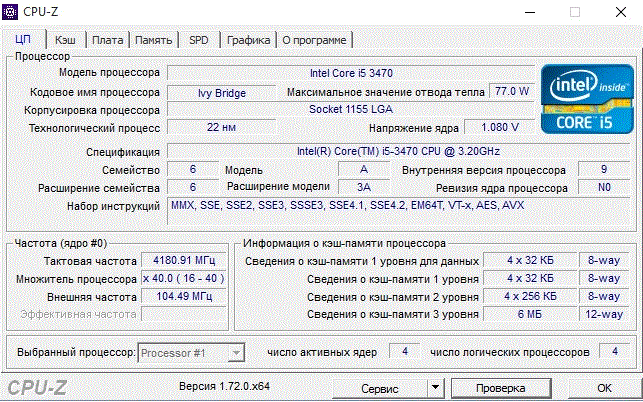Click L1 data cache size 4 x 32 КБ

tap(530, 260)
